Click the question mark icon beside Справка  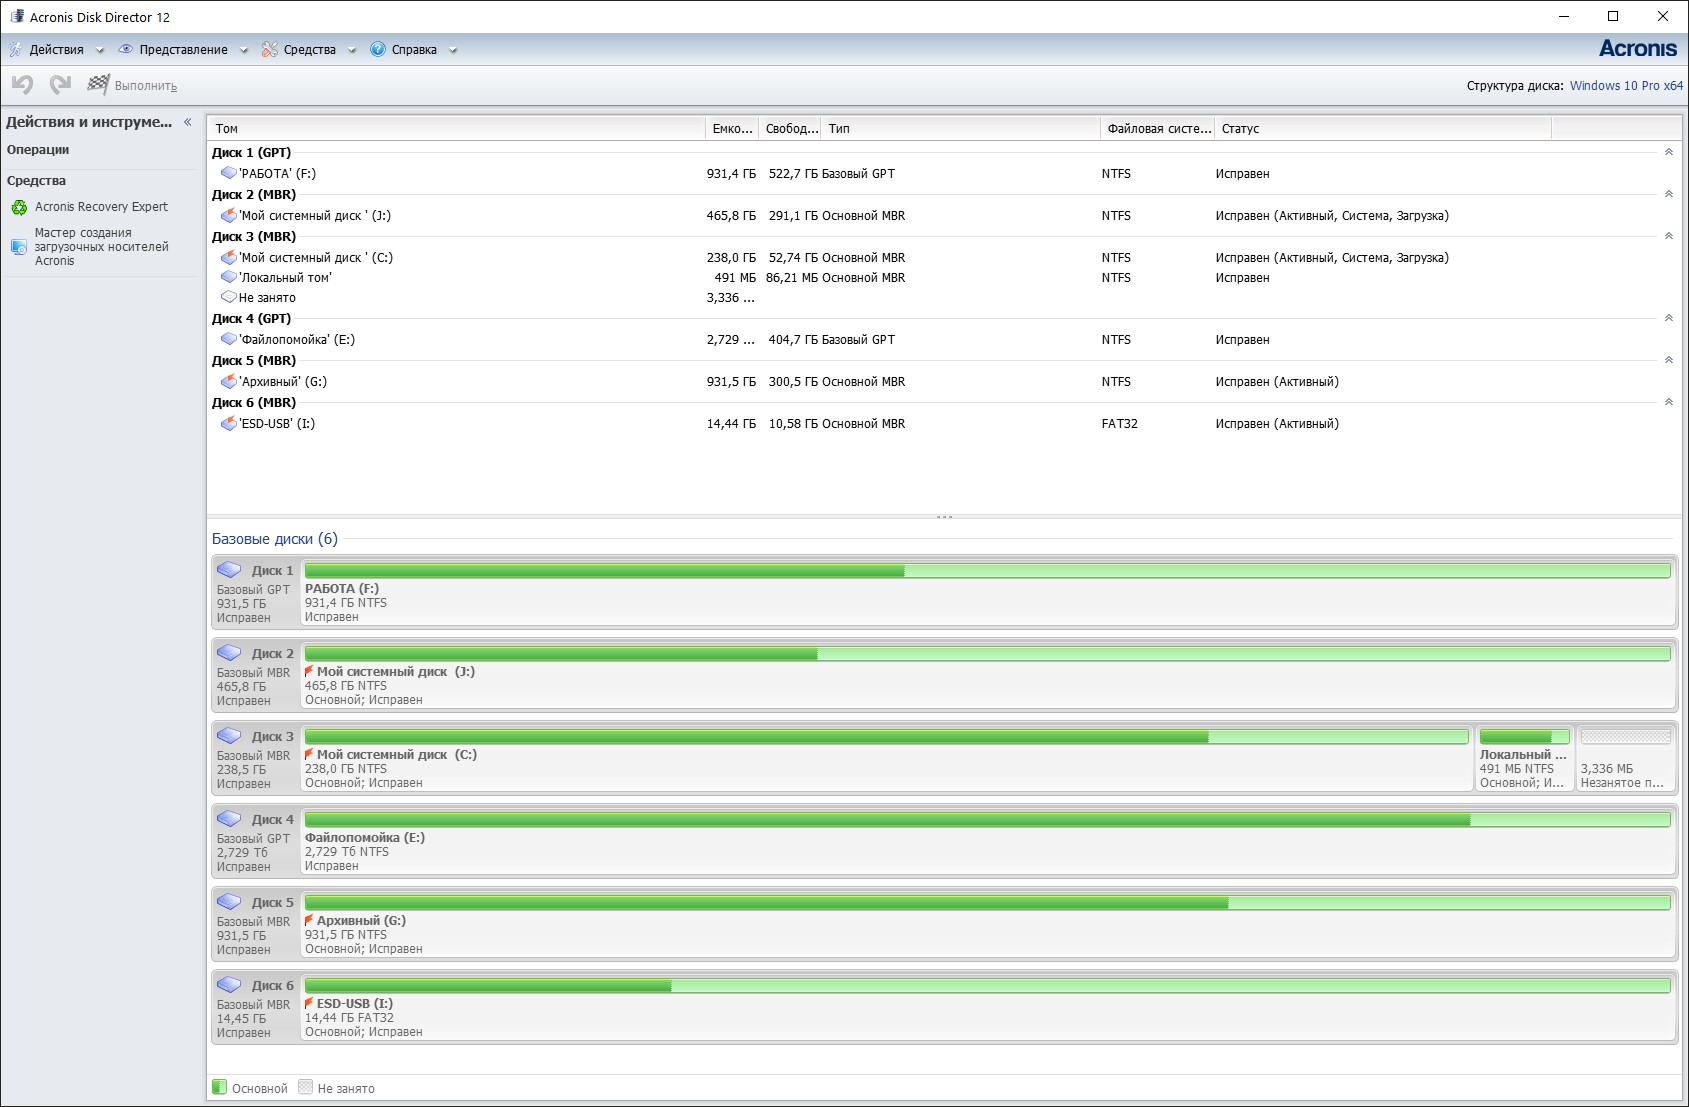point(378,49)
